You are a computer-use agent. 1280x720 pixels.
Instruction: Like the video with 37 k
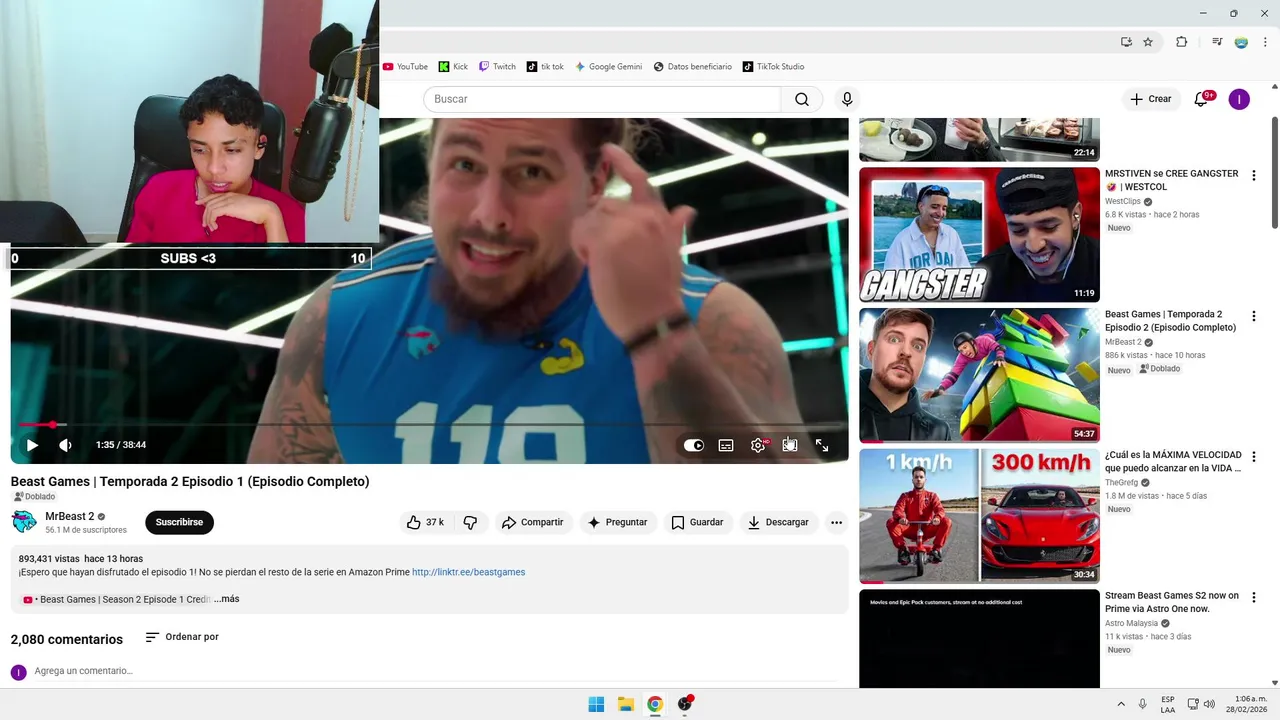425,522
